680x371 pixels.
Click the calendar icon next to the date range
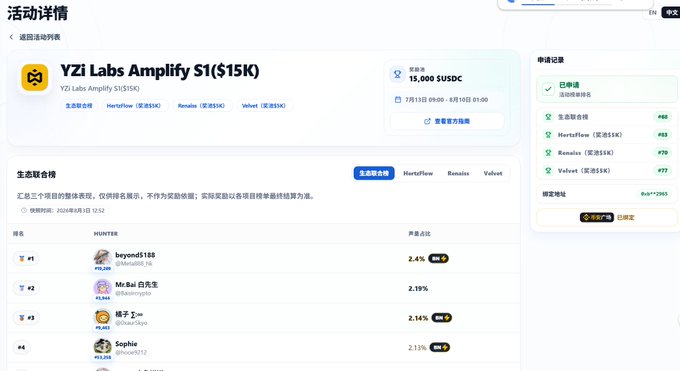(x=398, y=100)
